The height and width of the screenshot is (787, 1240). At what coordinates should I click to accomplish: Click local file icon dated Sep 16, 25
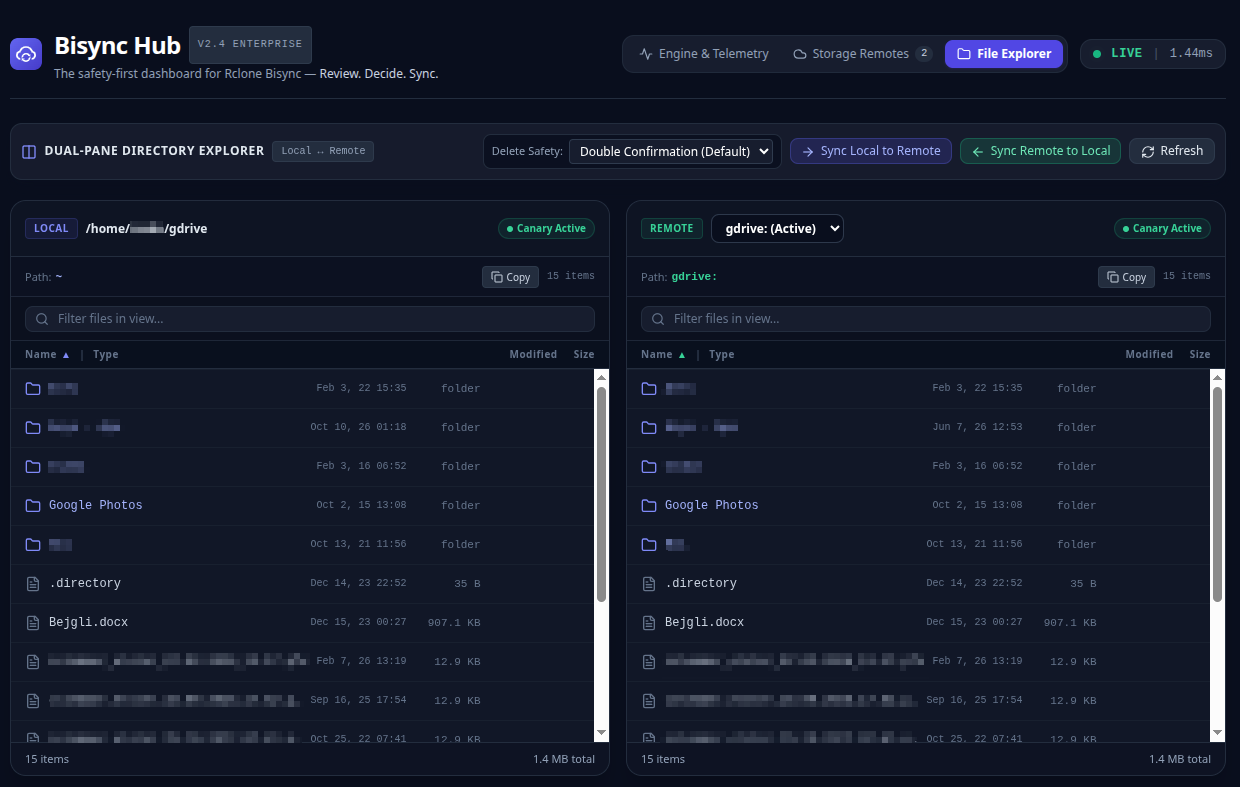tap(33, 700)
